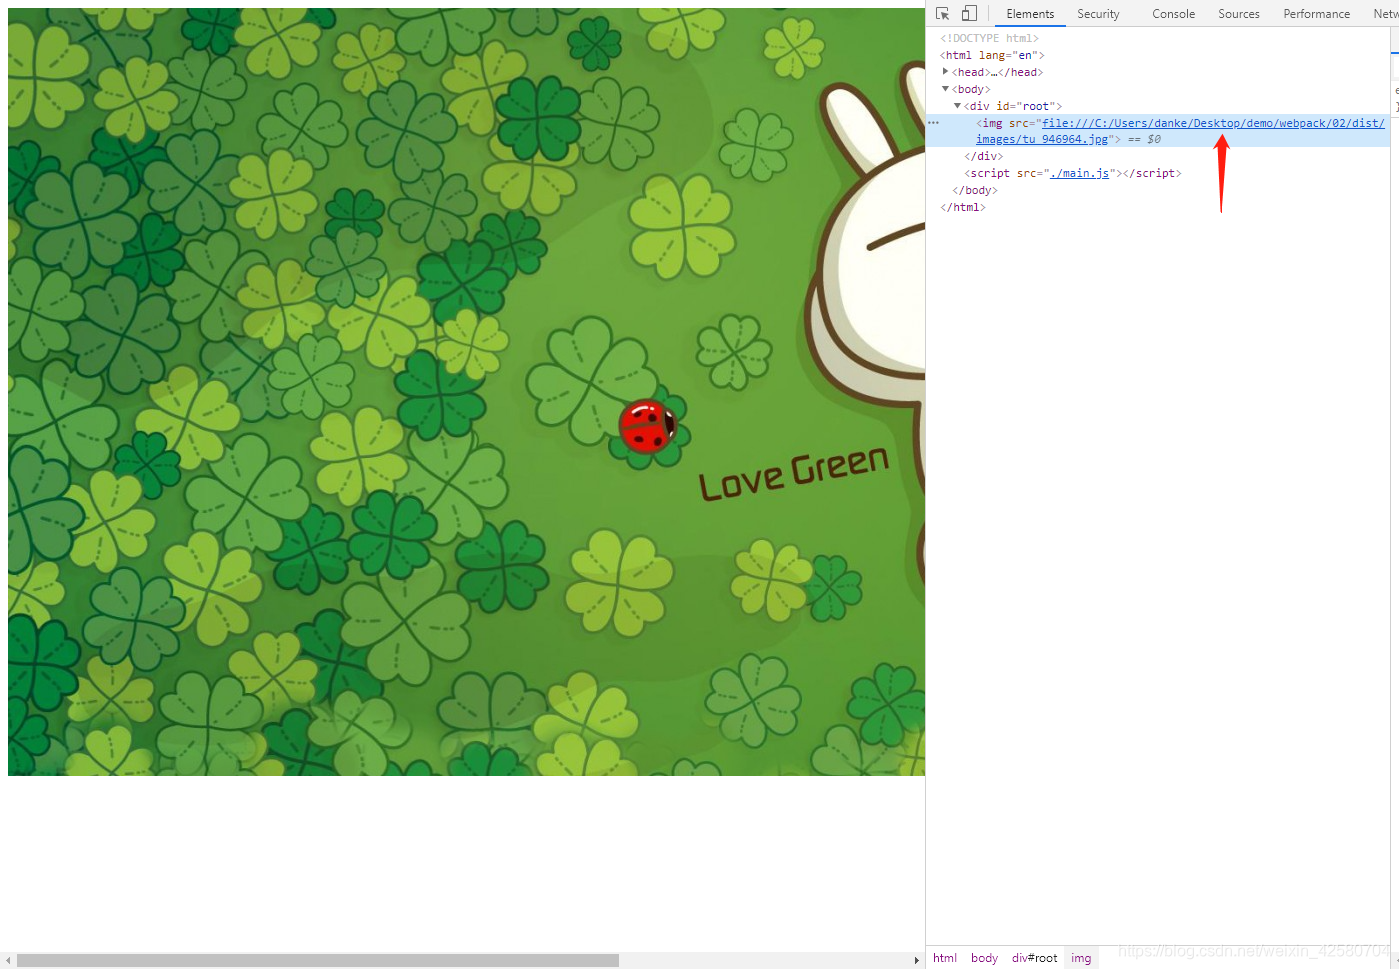Select the closing </body> line

[x=975, y=190]
